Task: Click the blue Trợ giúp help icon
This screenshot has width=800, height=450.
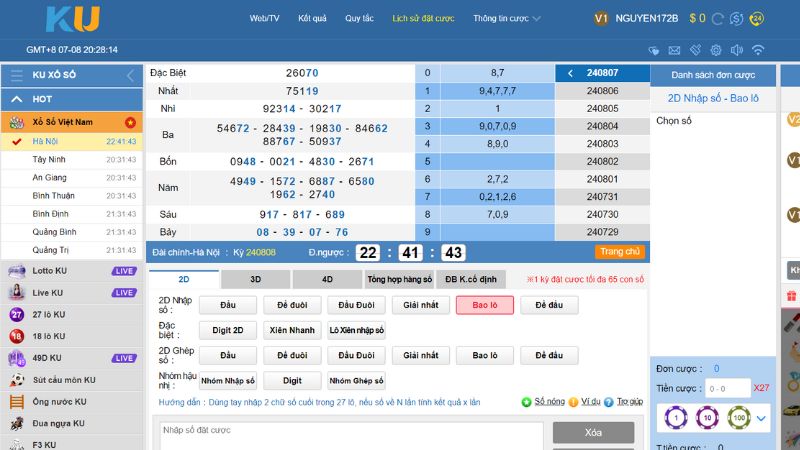Action: 609,401
